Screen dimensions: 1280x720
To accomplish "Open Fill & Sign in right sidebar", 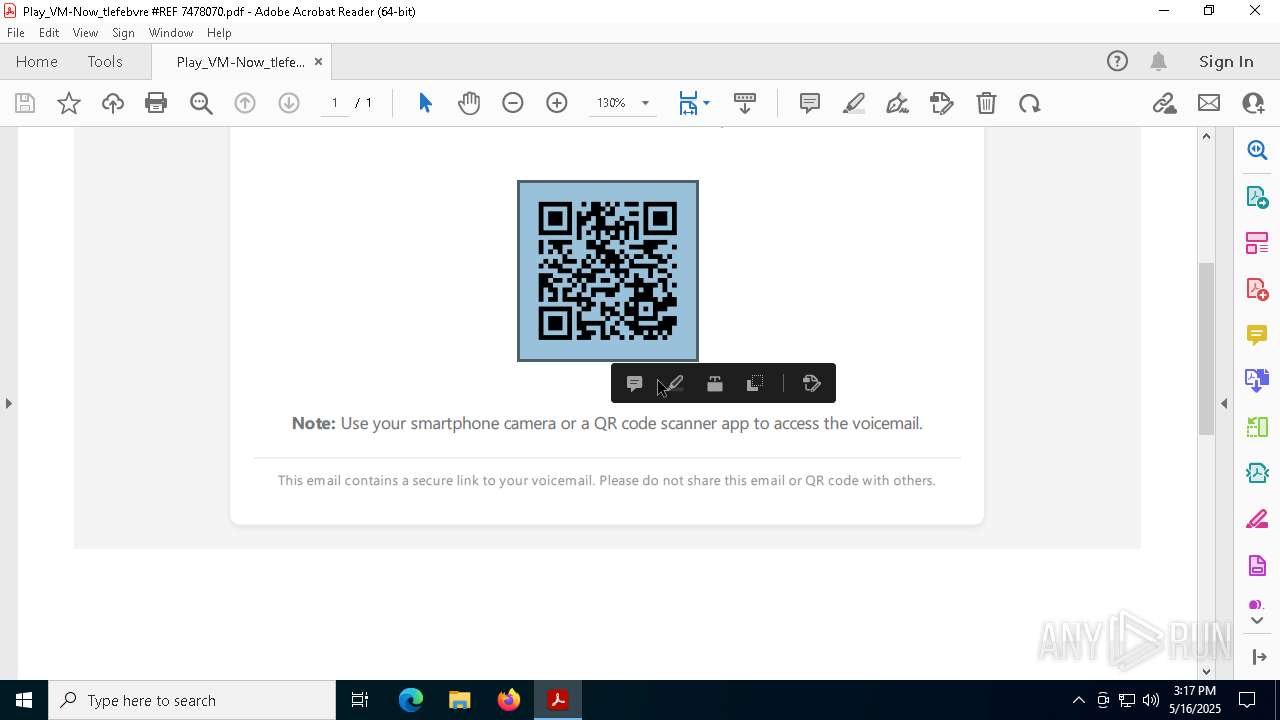I will point(1257,520).
